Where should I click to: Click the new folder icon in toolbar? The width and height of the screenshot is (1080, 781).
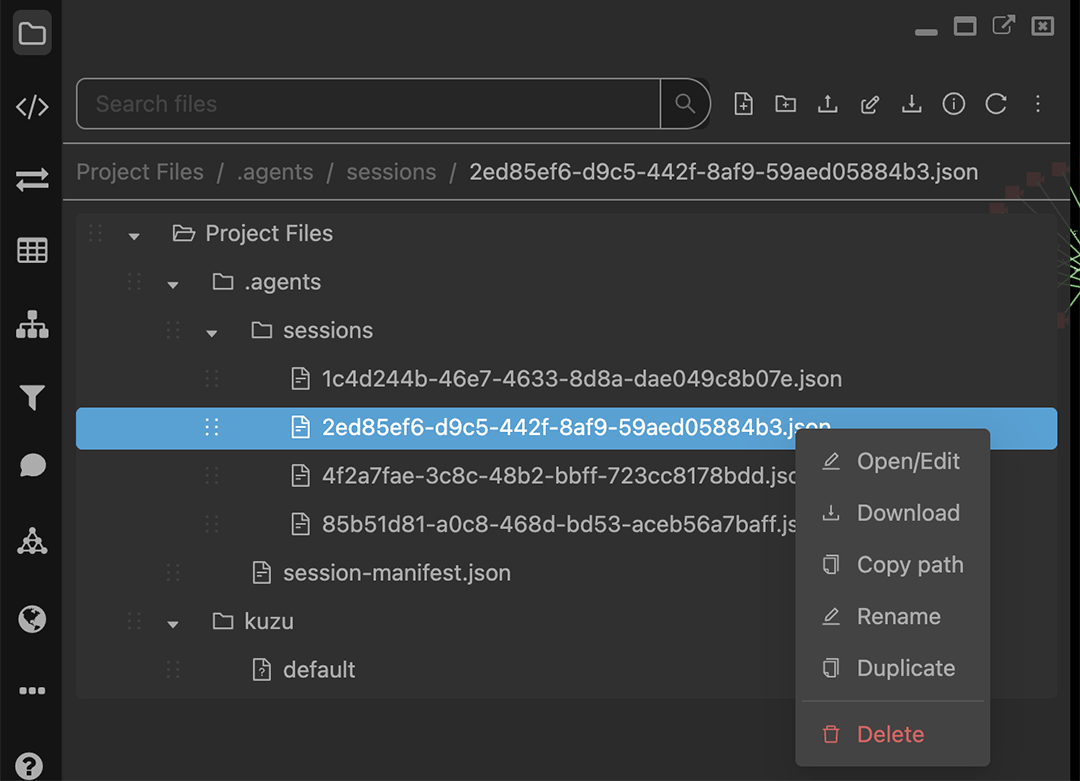pos(785,104)
